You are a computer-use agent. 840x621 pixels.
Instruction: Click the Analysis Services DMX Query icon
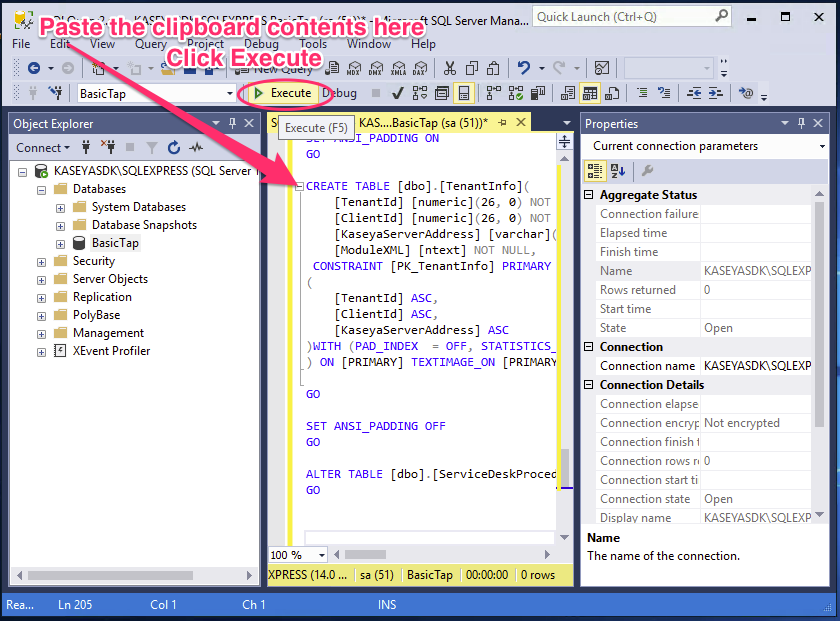pyautogui.click(x=376, y=68)
